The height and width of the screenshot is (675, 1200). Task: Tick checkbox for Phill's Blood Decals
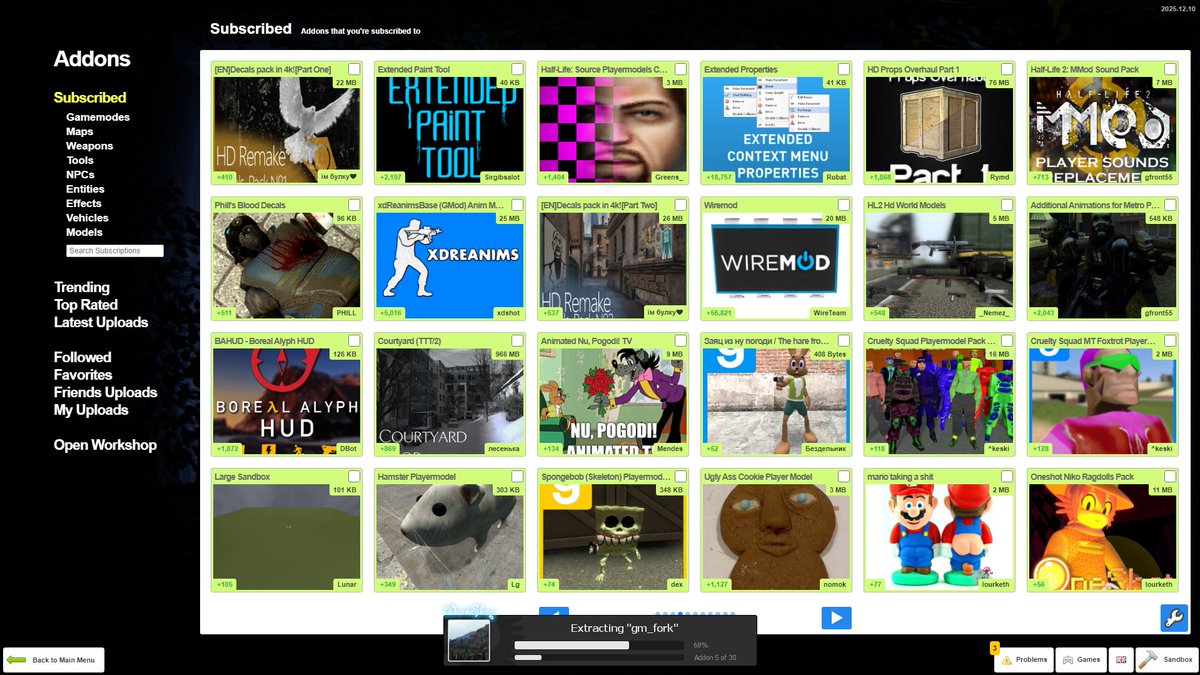(354, 205)
